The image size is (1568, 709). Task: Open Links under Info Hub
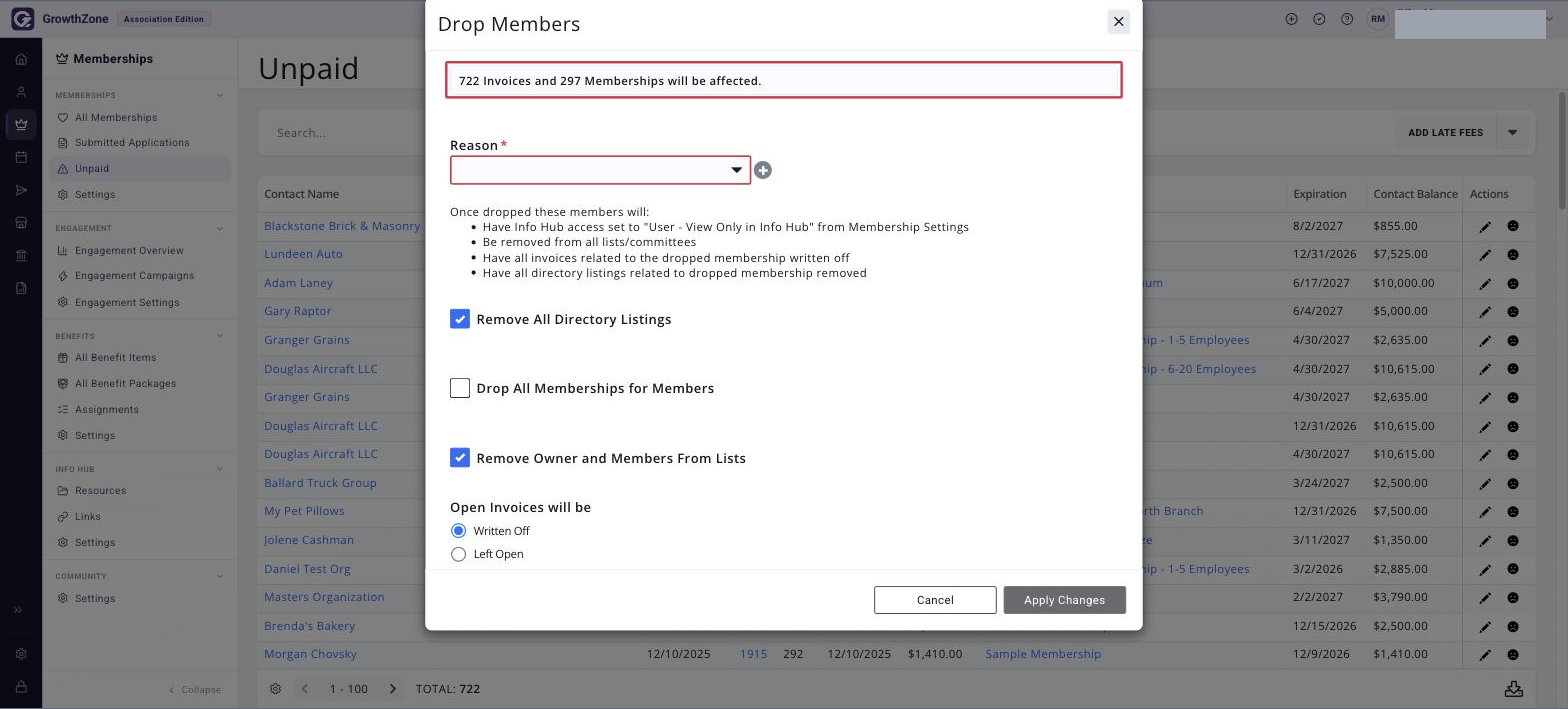coord(88,517)
